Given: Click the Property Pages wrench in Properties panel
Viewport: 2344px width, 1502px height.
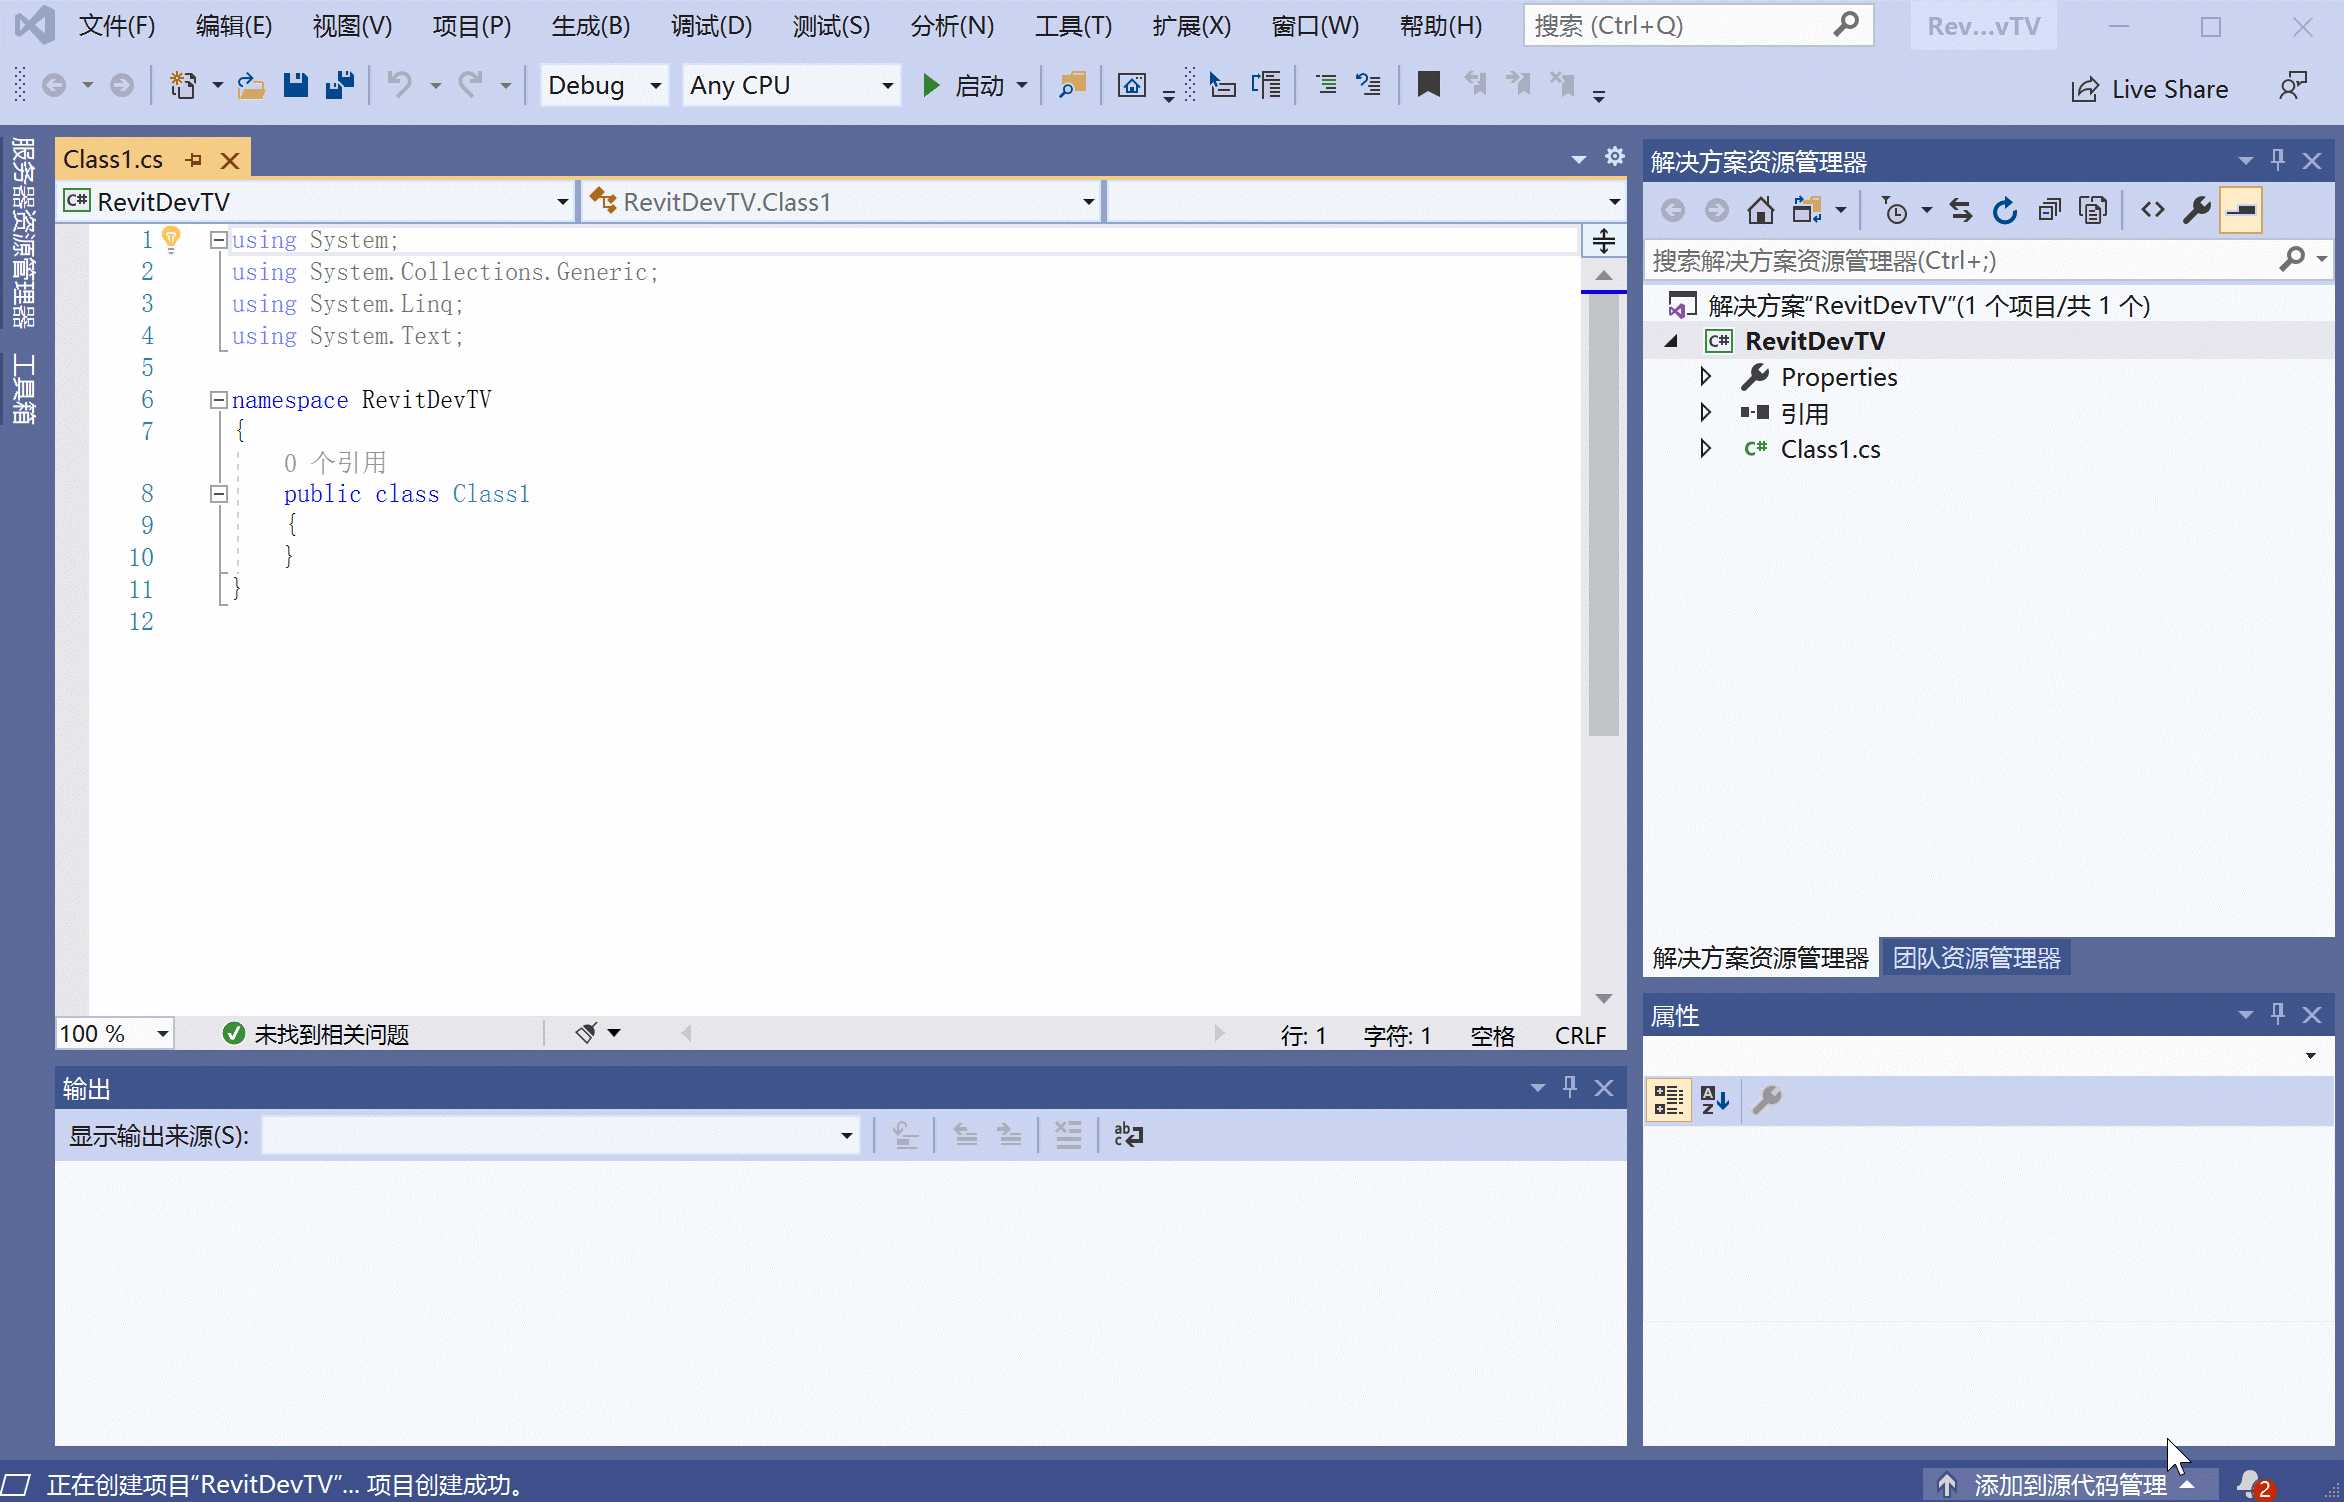Looking at the screenshot, I should tap(1767, 1100).
